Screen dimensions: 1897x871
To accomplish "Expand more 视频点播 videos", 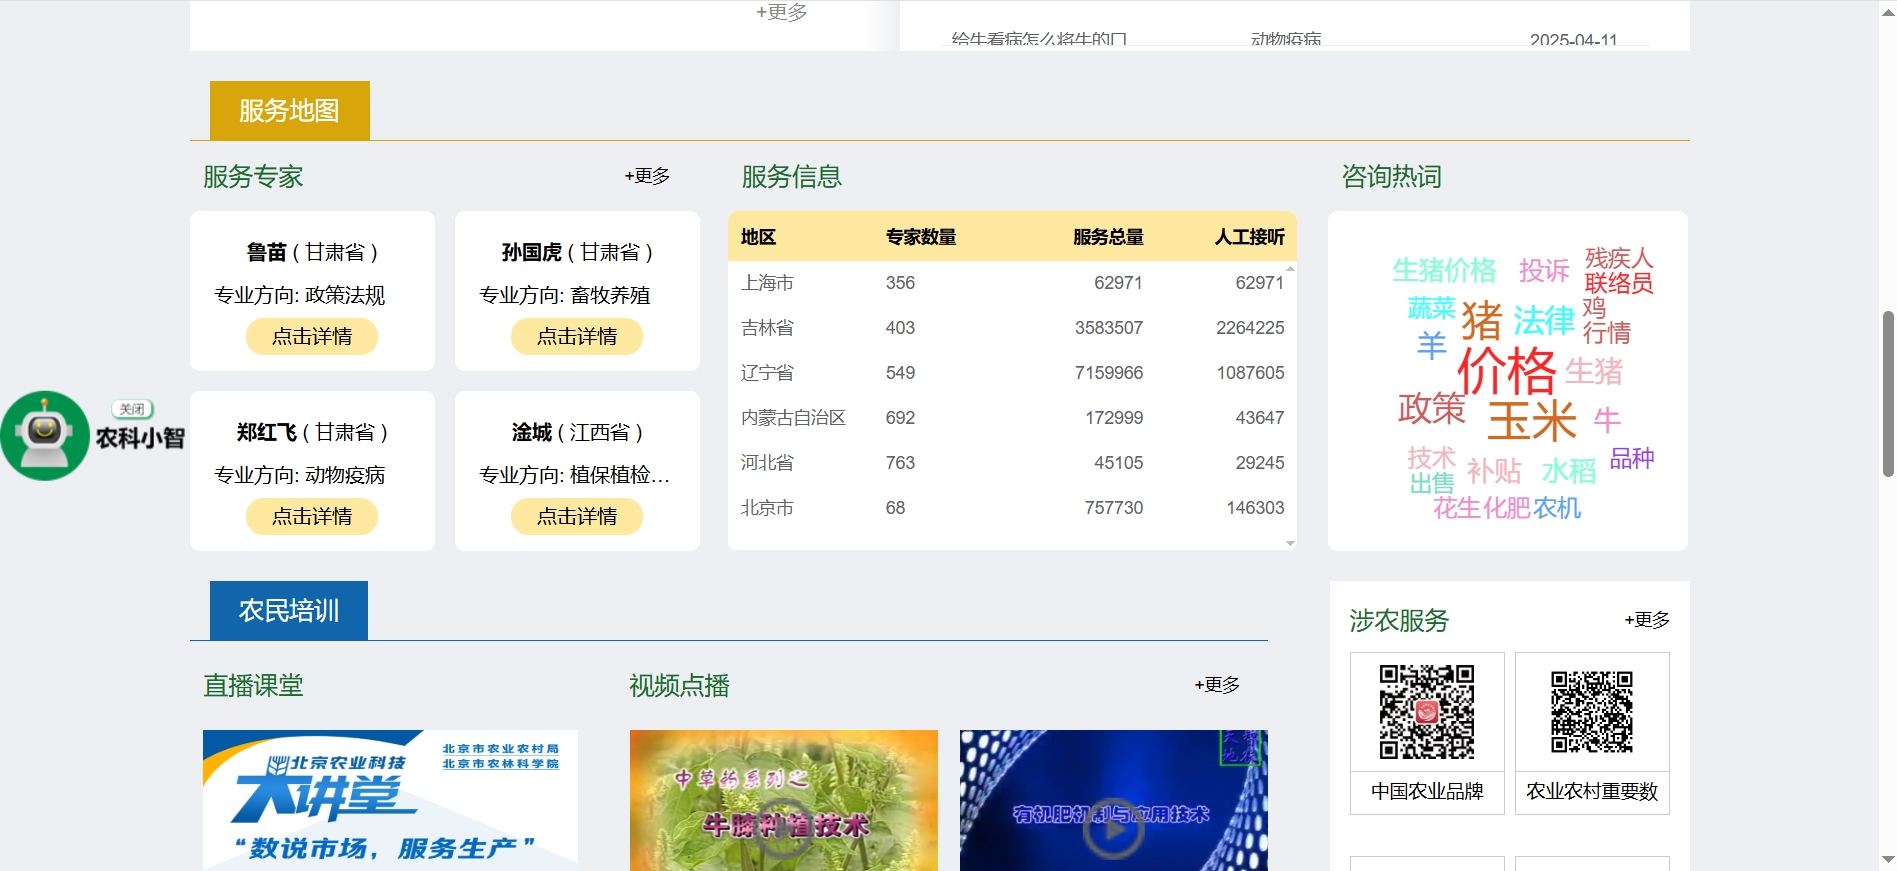I will [x=1217, y=685].
